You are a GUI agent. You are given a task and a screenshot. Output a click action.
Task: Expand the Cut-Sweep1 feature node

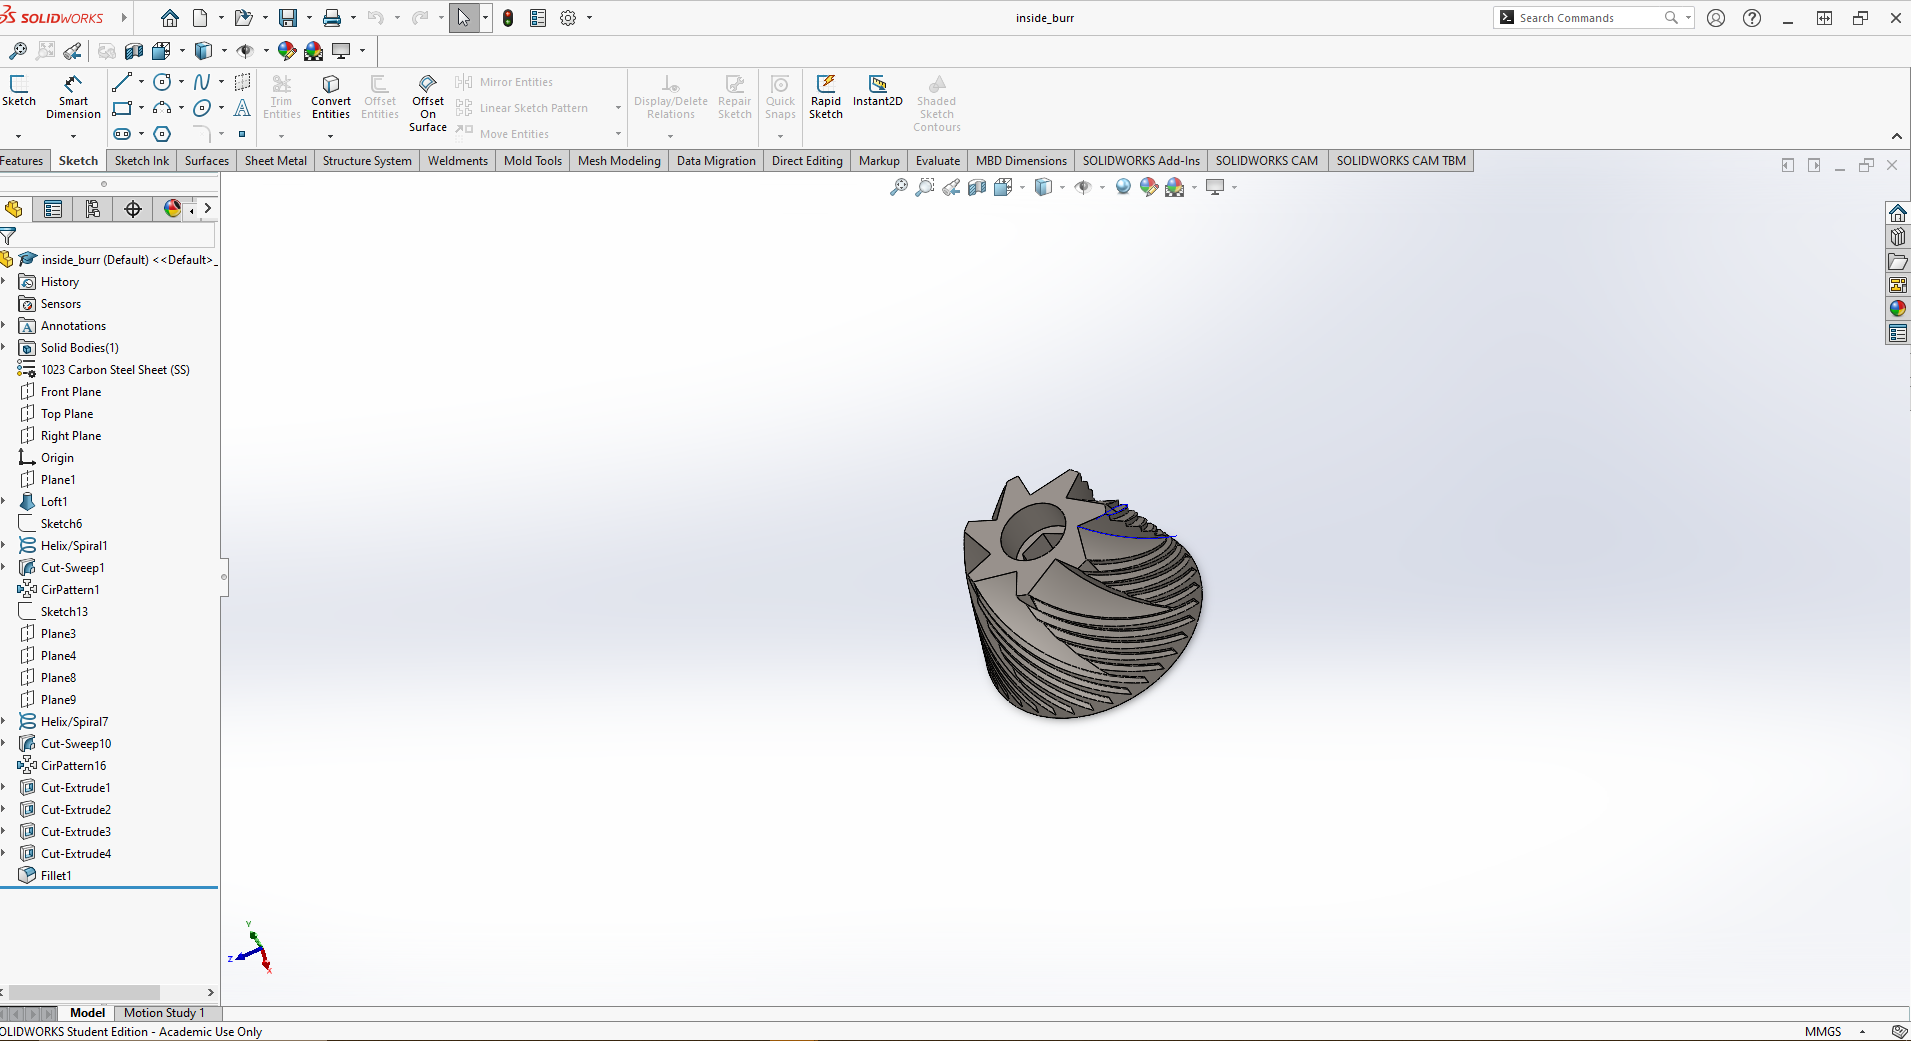pyautogui.click(x=4, y=568)
